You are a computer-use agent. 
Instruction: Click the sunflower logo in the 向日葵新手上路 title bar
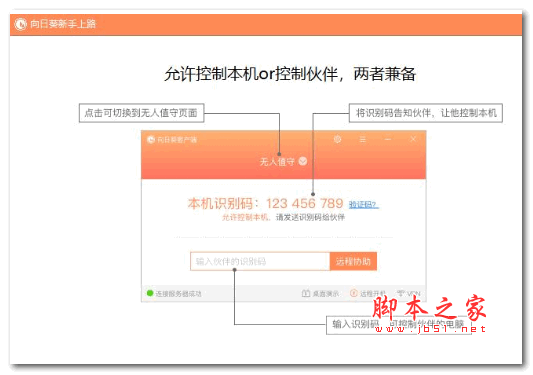[20, 24]
